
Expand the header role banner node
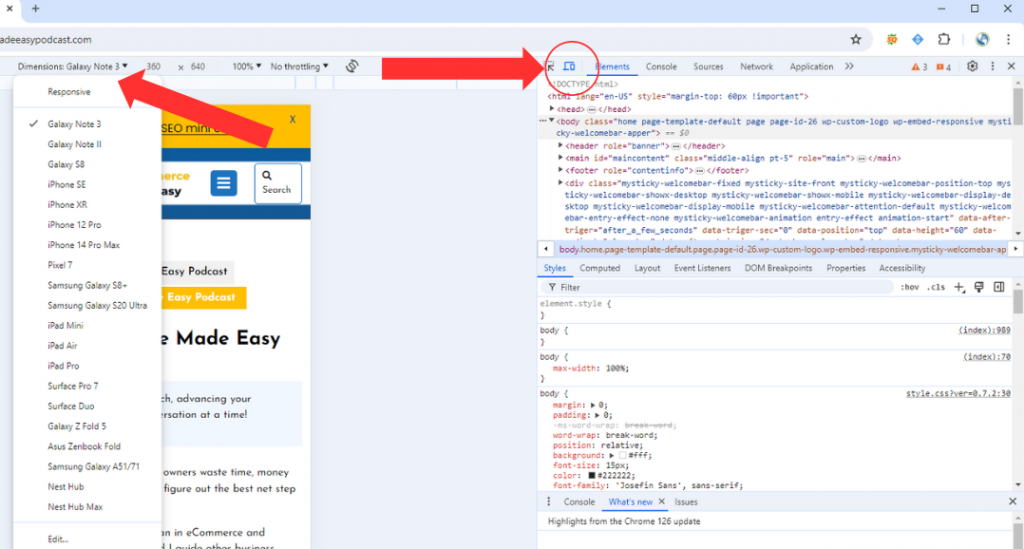(x=560, y=146)
